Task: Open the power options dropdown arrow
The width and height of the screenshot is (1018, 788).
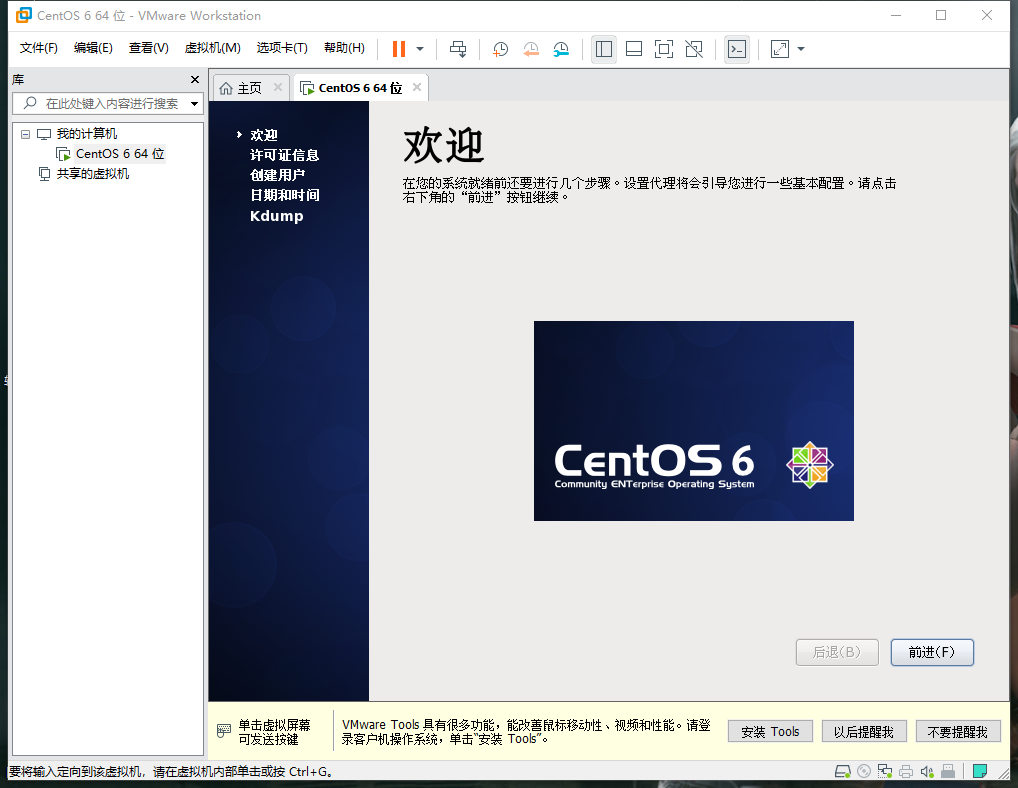Action: tap(420, 49)
